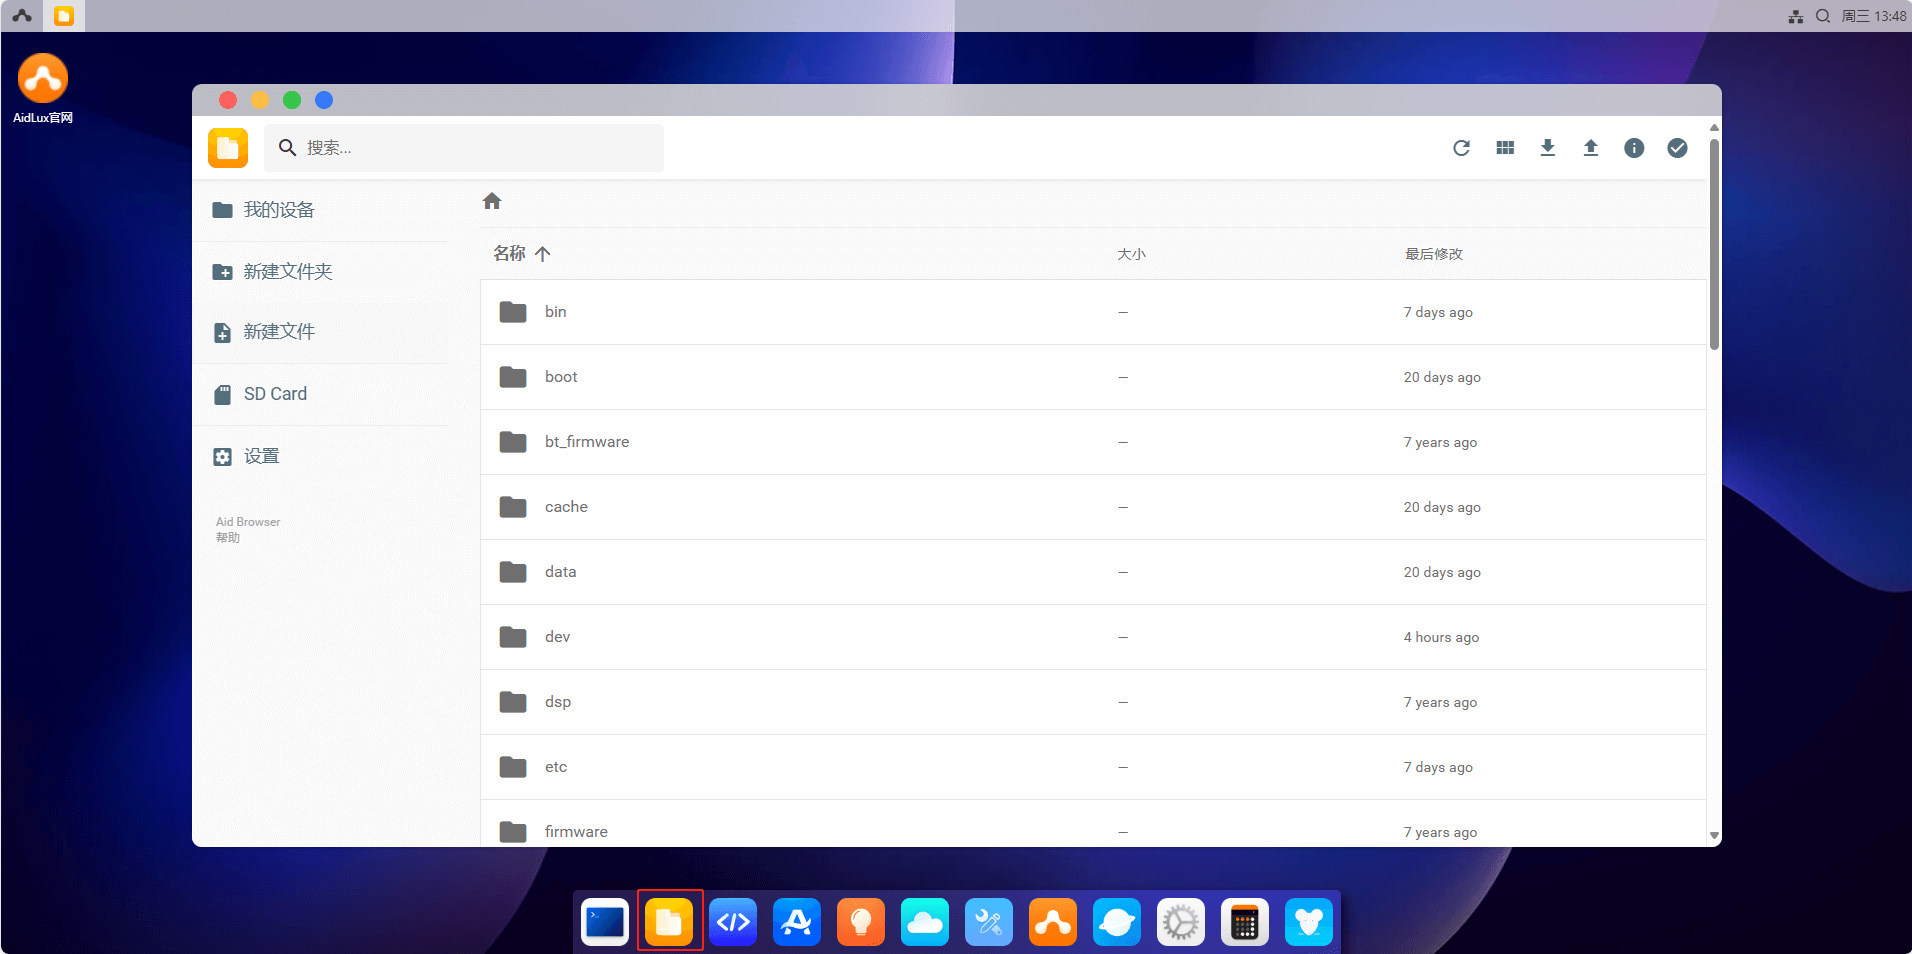Open My Device in sidebar
The width and height of the screenshot is (1912, 954).
coord(278,210)
